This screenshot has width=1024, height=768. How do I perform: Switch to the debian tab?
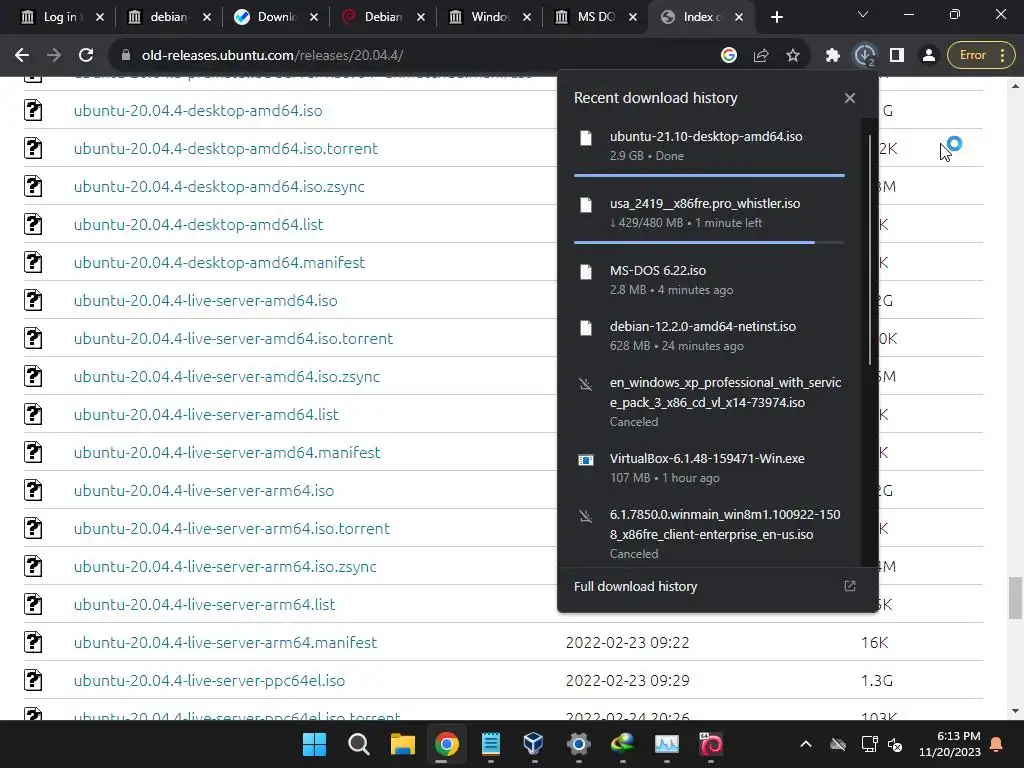169,18
